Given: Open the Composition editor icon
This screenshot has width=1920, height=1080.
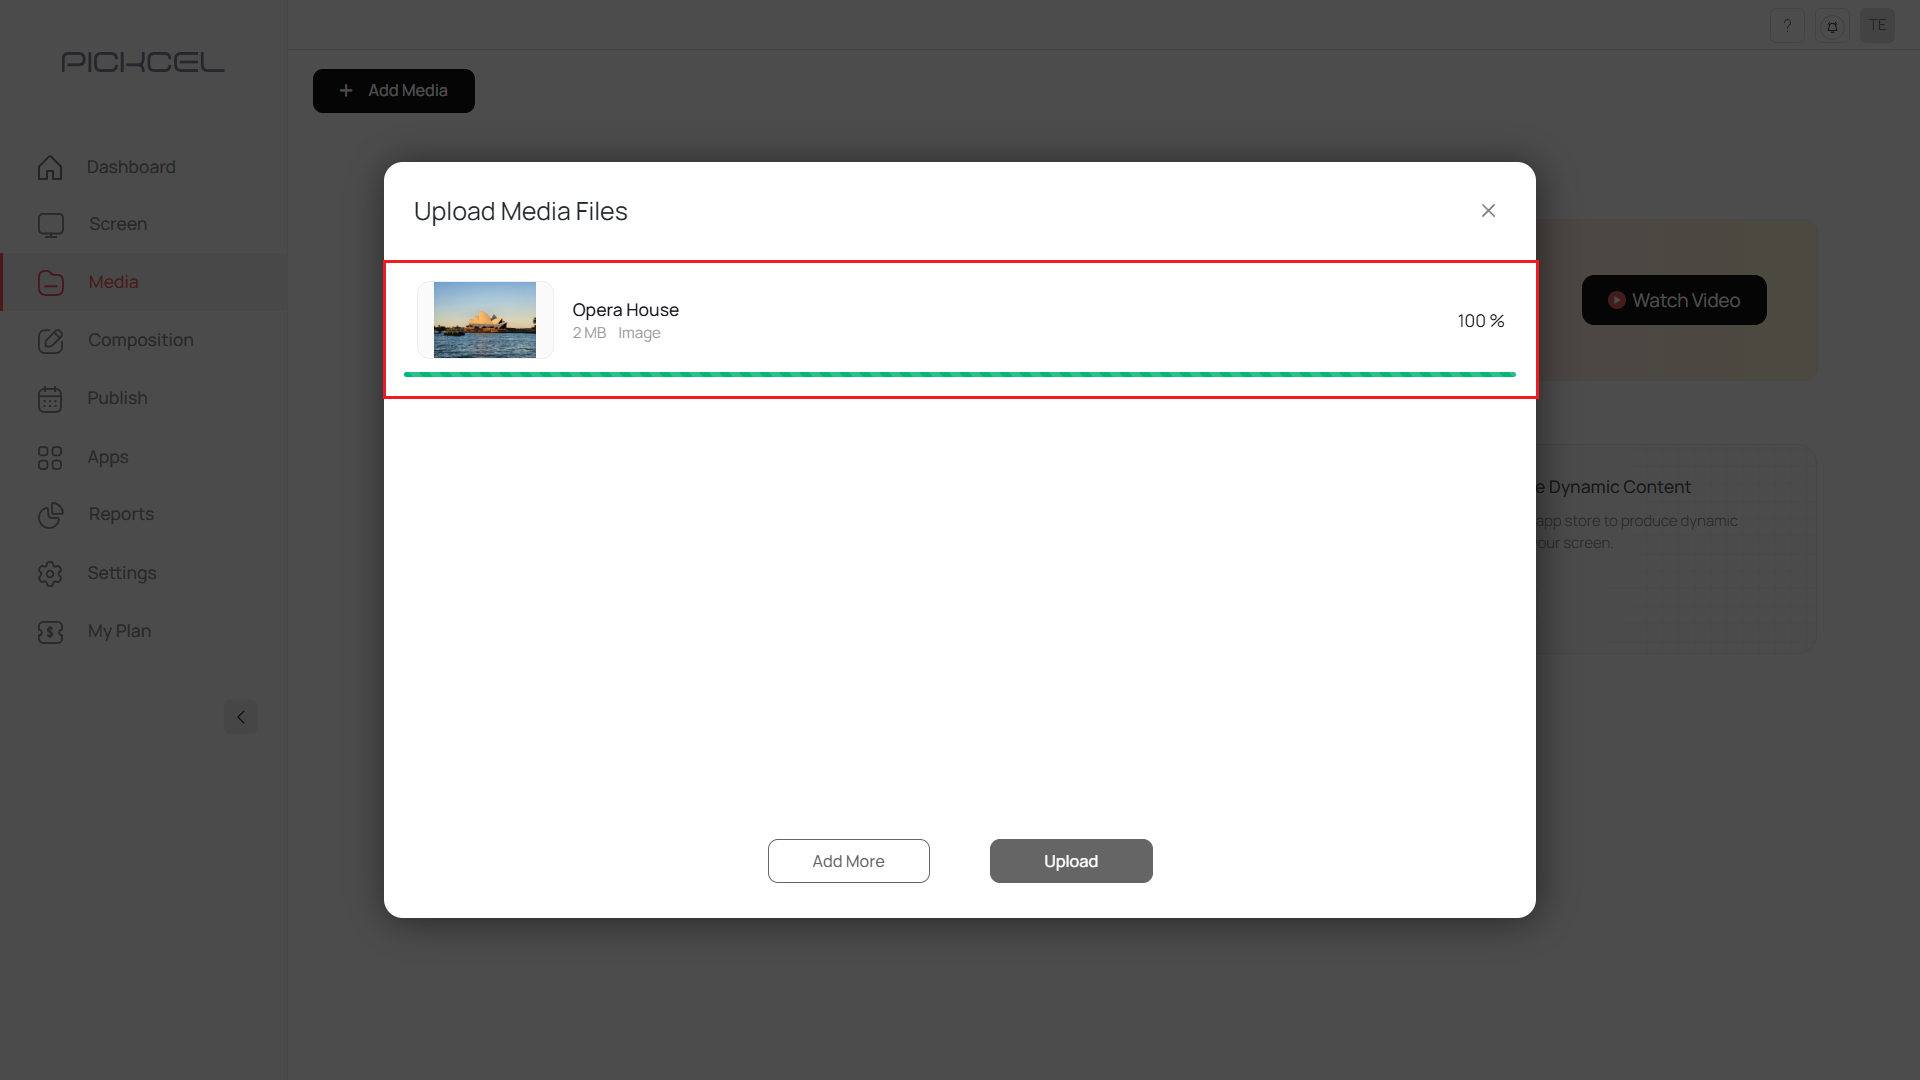Looking at the screenshot, I should [x=50, y=340].
